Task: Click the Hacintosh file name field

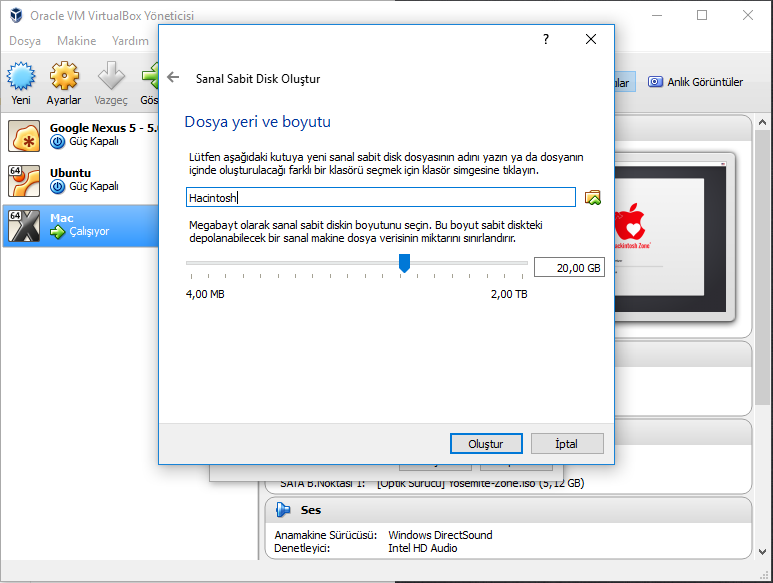Action: [x=381, y=197]
